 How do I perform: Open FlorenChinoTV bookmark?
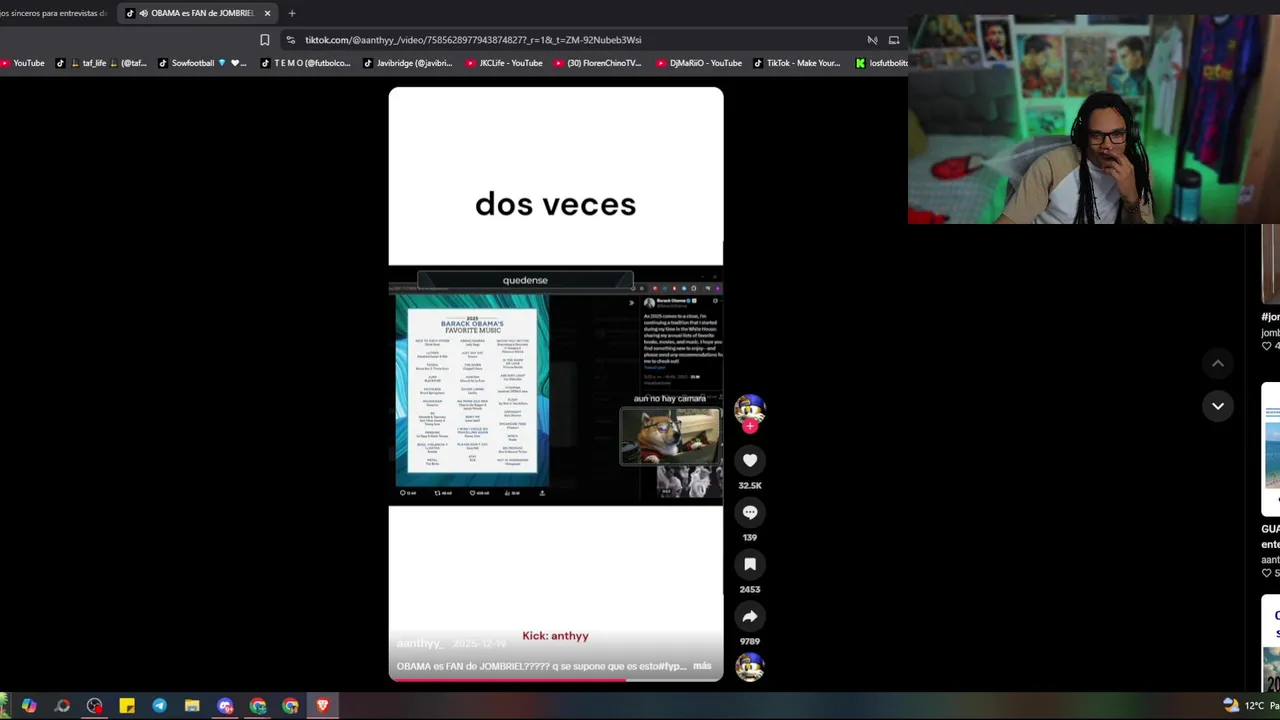pos(597,63)
